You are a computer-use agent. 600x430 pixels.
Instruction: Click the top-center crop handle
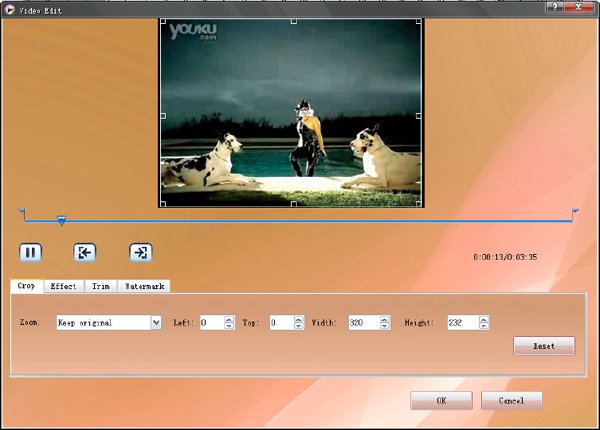[x=293, y=21]
